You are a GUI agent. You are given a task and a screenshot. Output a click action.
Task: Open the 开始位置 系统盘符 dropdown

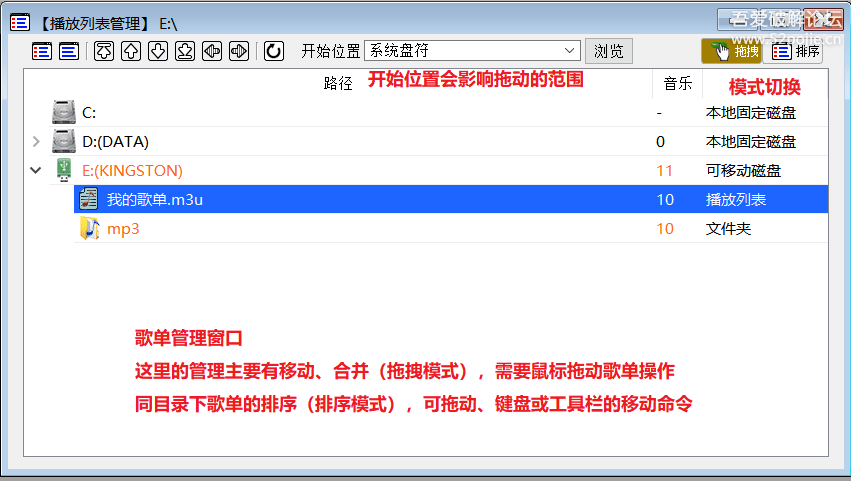point(472,50)
